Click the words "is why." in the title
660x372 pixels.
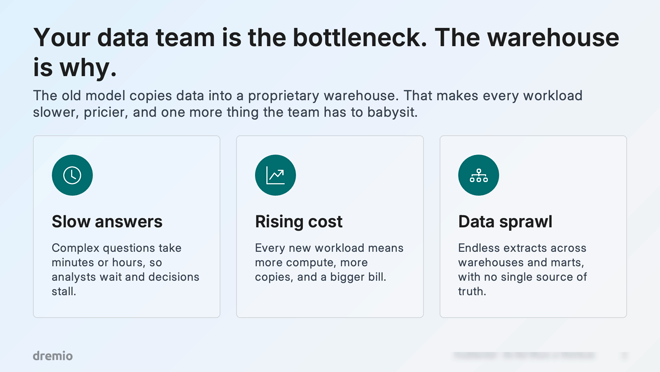75,67
